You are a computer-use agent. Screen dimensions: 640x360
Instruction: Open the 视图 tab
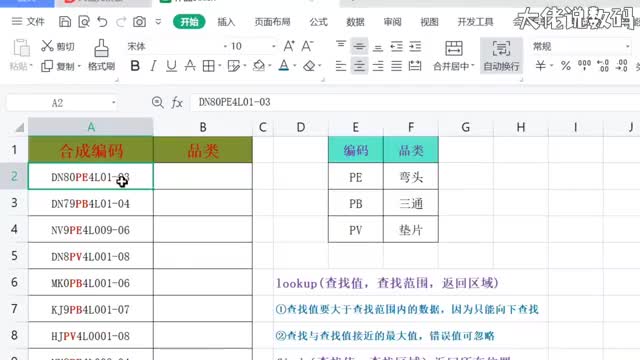pos(429,22)
